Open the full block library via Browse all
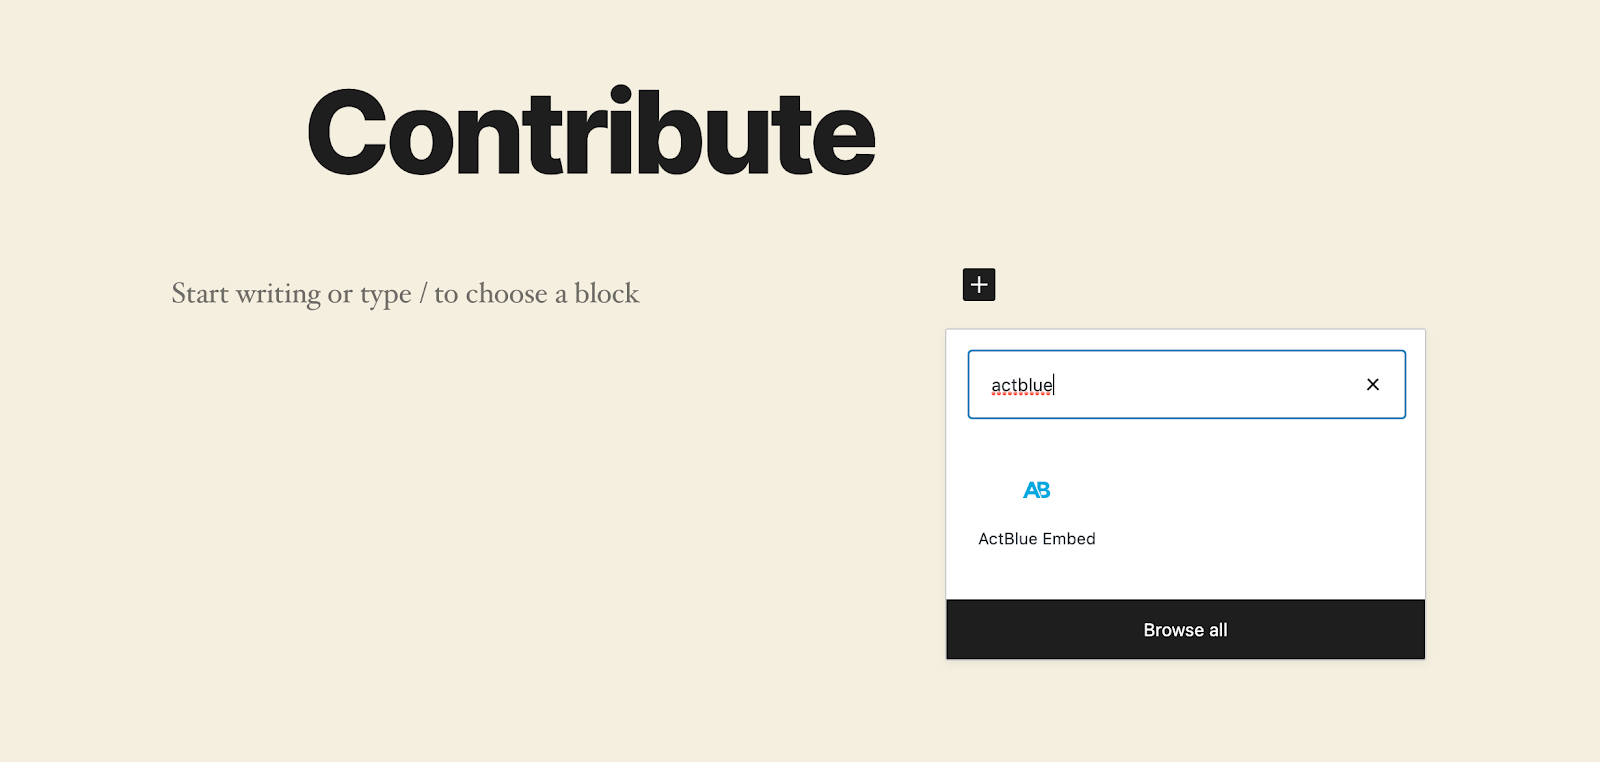Image resolution: width=1600 pixels, height=762 pixels. tap(1185, 630)
